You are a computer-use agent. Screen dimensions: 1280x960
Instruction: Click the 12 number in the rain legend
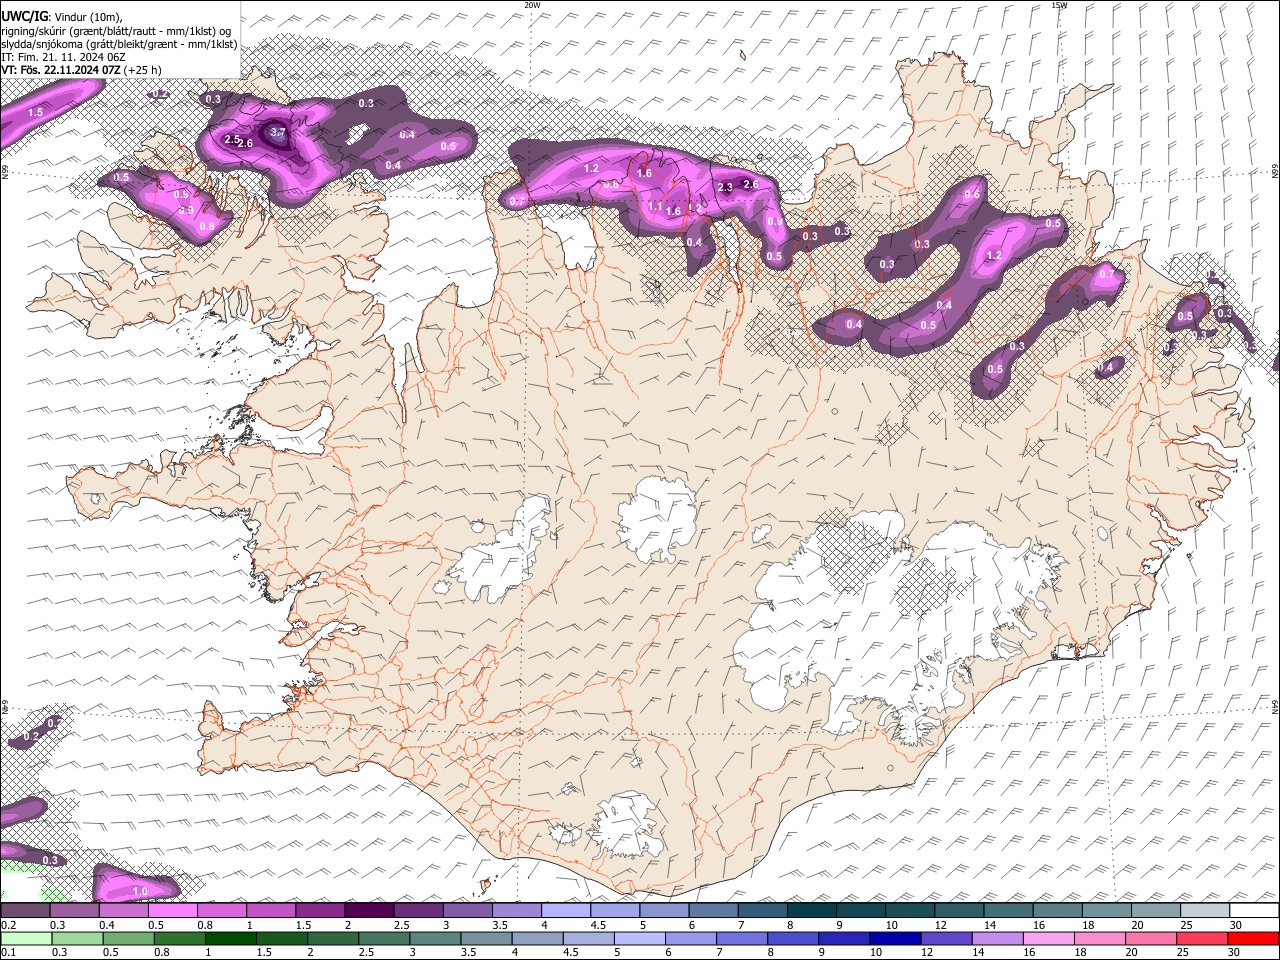click(929, 952)
